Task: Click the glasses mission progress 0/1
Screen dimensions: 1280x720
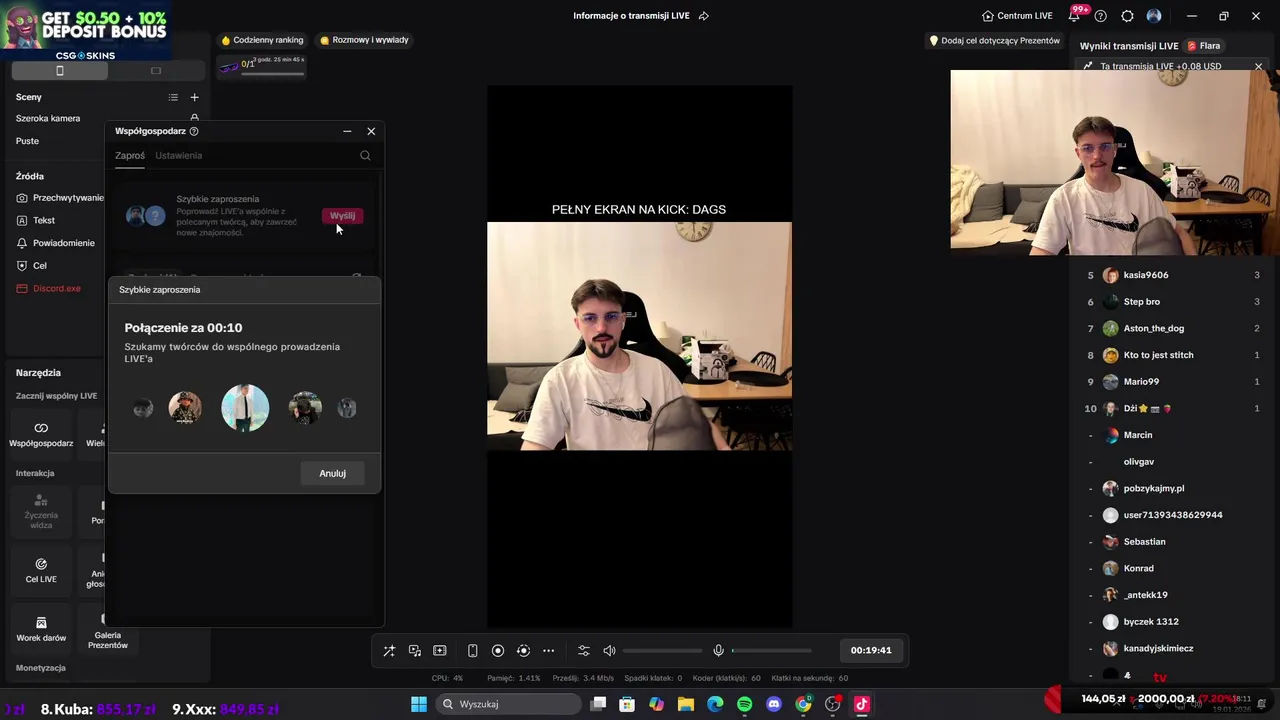Action: [x=261, y=66]
